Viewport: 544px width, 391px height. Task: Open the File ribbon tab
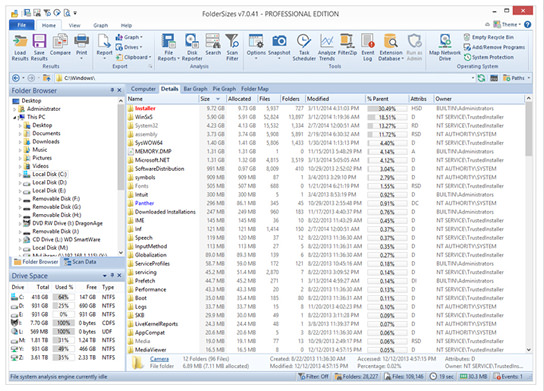(x=22, y=25)
